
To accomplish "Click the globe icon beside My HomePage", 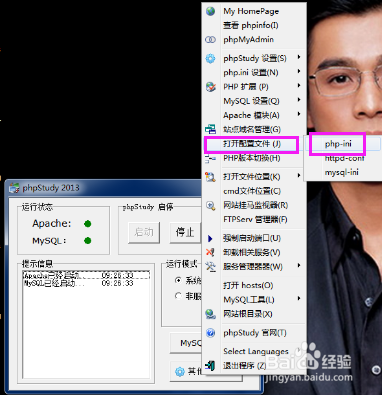I will (210, 11).
